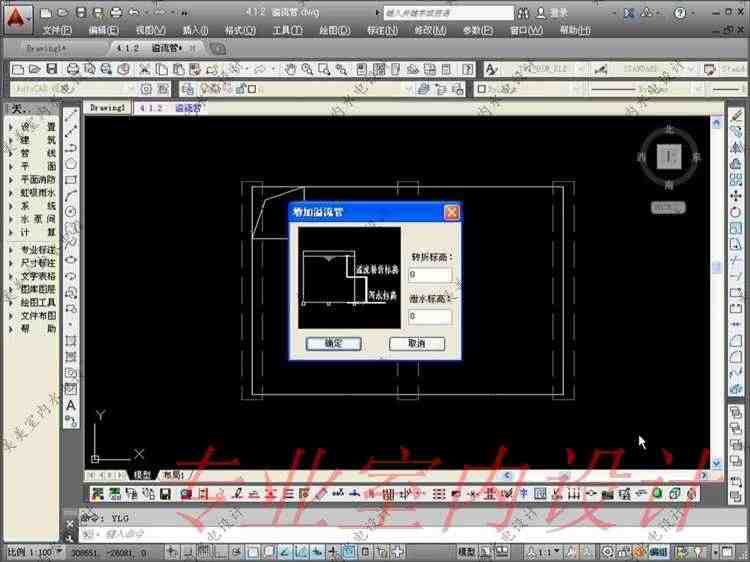
Task: Open the 比例 1:100 scale dropdown
Action: pos(35,552)
